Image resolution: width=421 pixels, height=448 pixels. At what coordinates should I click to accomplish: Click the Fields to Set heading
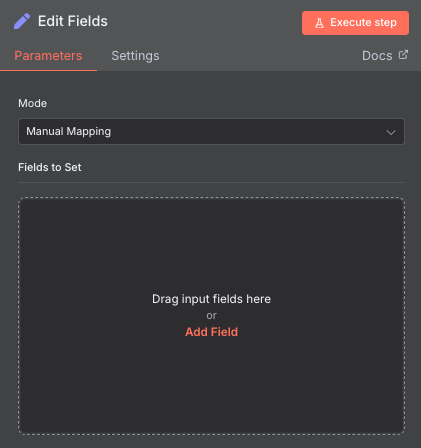click(x=50, y=167)
